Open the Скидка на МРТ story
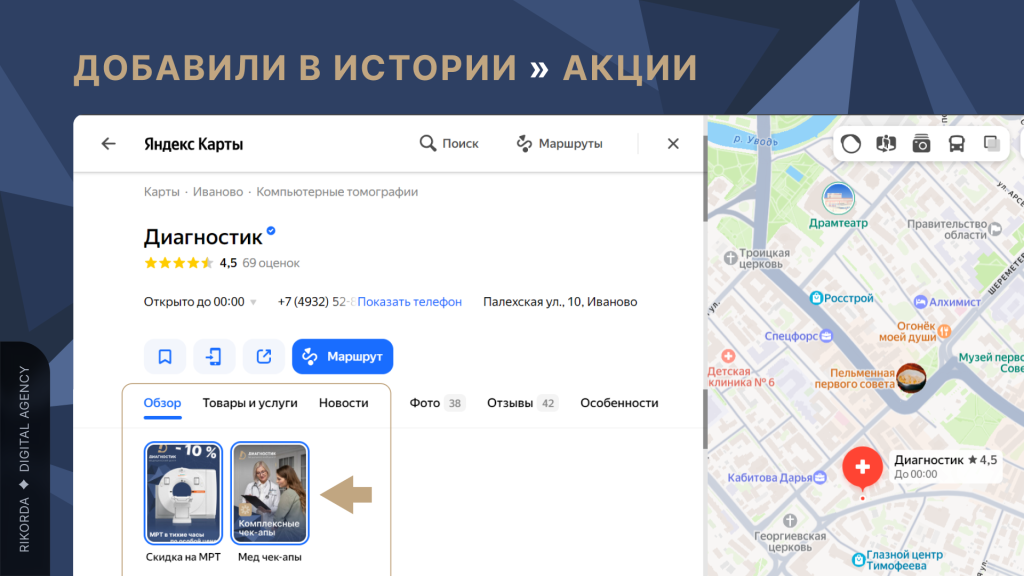This screenshot has height=576, width=1024. click(184, 493)
